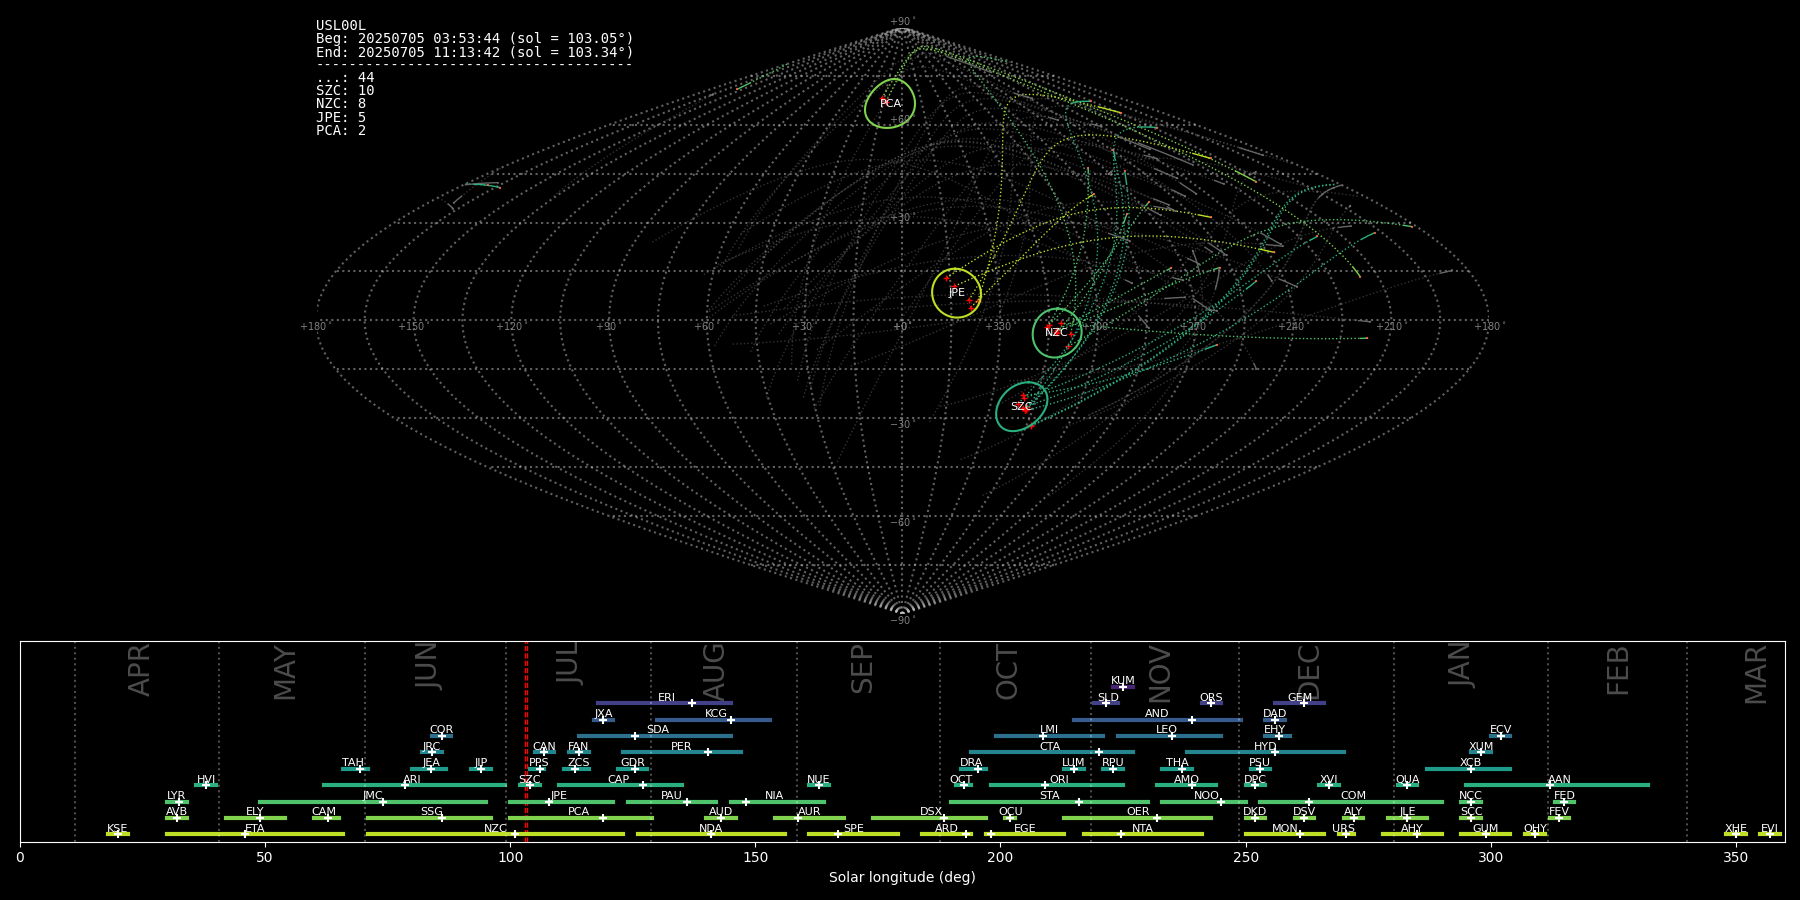Screen dimensions: 1800x900
Task: Click the GEM shower bar label
Action: click(1299, 698)
